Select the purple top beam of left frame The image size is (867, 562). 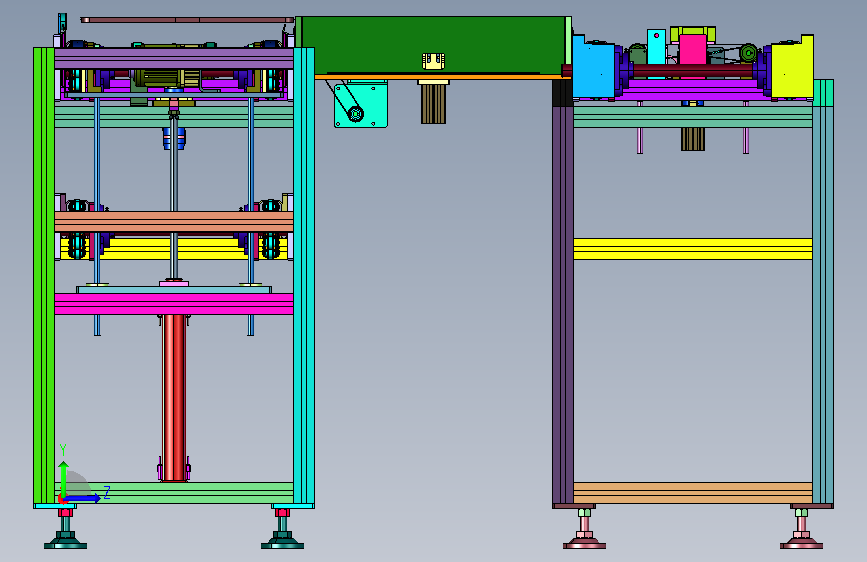(174, 58)
